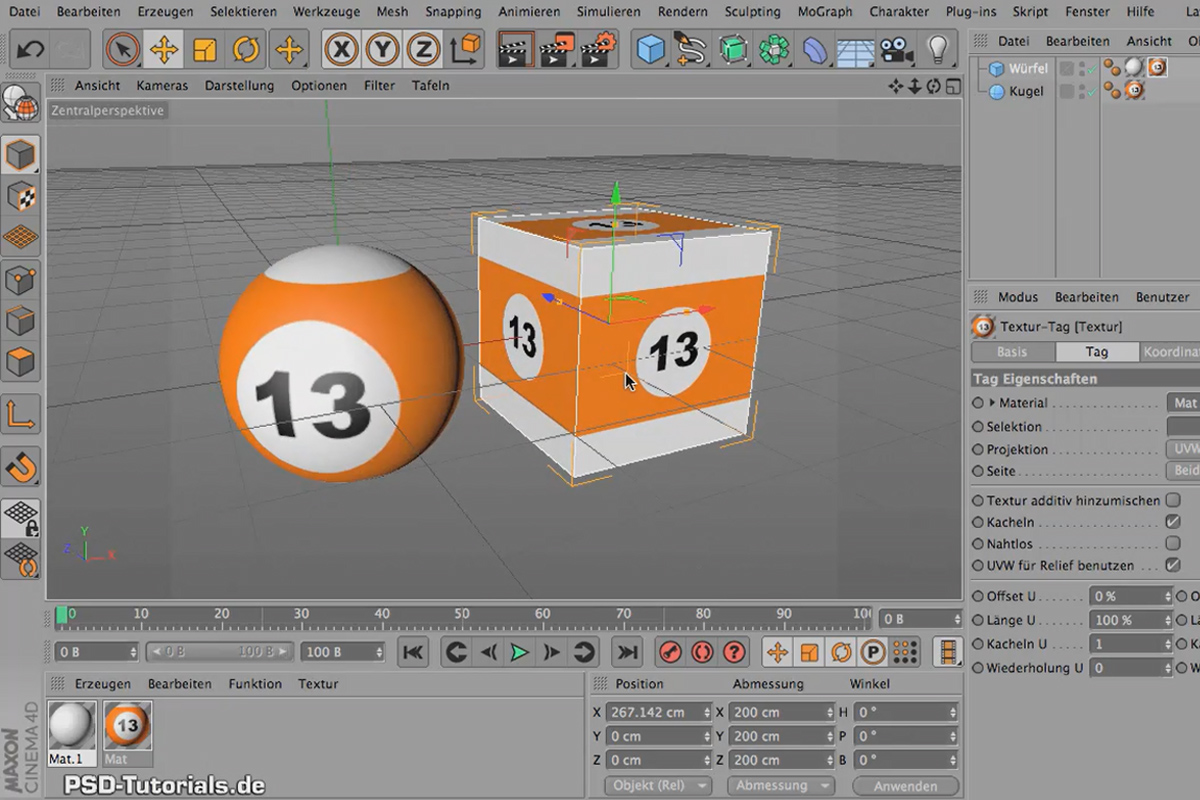Click the Anwenden button
The image size is (1200, 800).
coord(905,786)
